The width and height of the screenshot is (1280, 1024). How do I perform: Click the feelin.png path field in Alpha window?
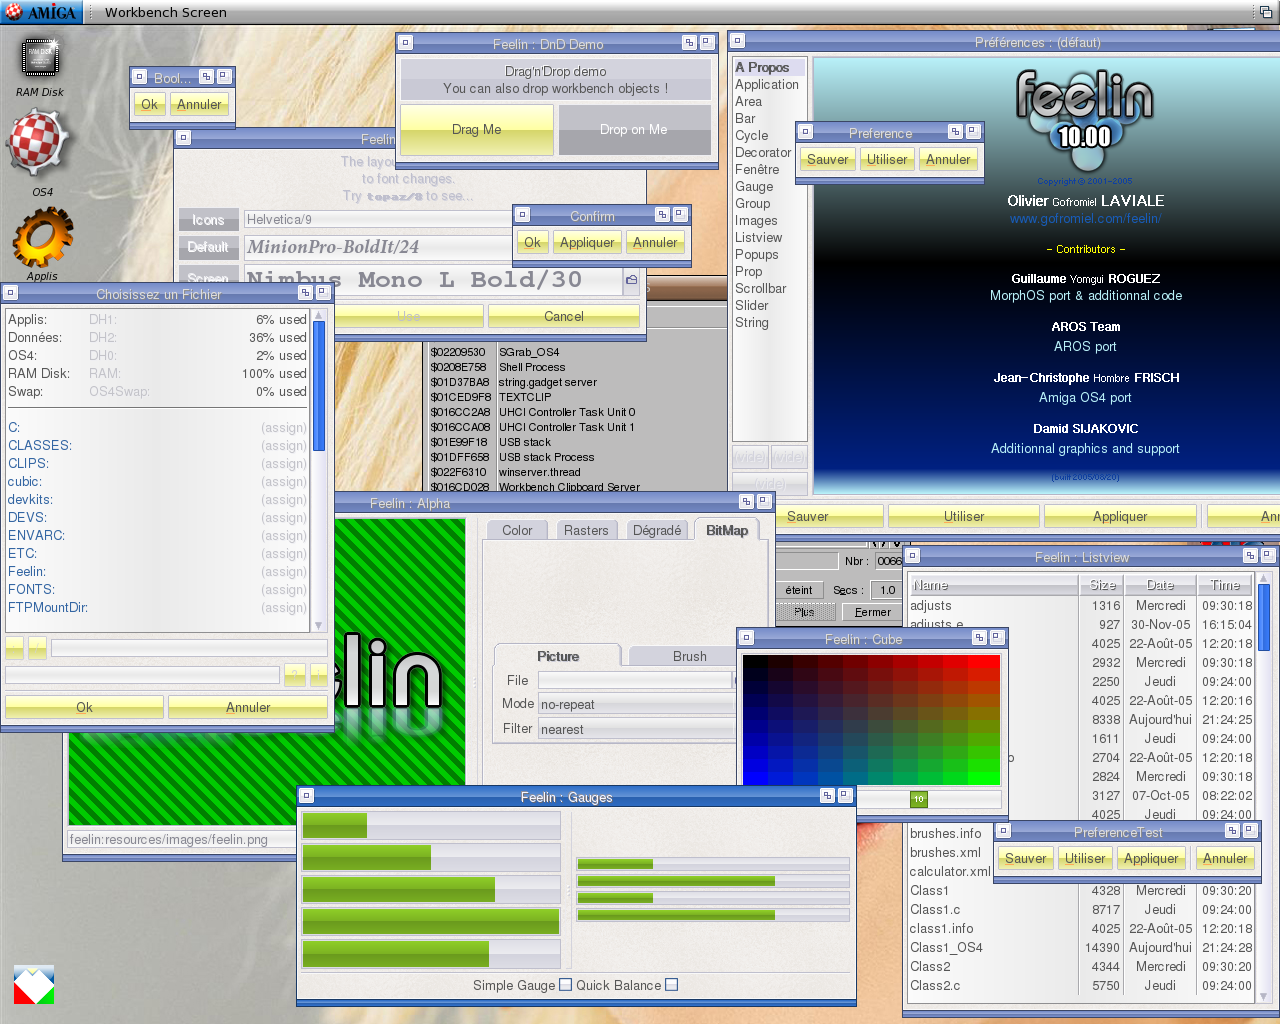click(x=182, y=839)
